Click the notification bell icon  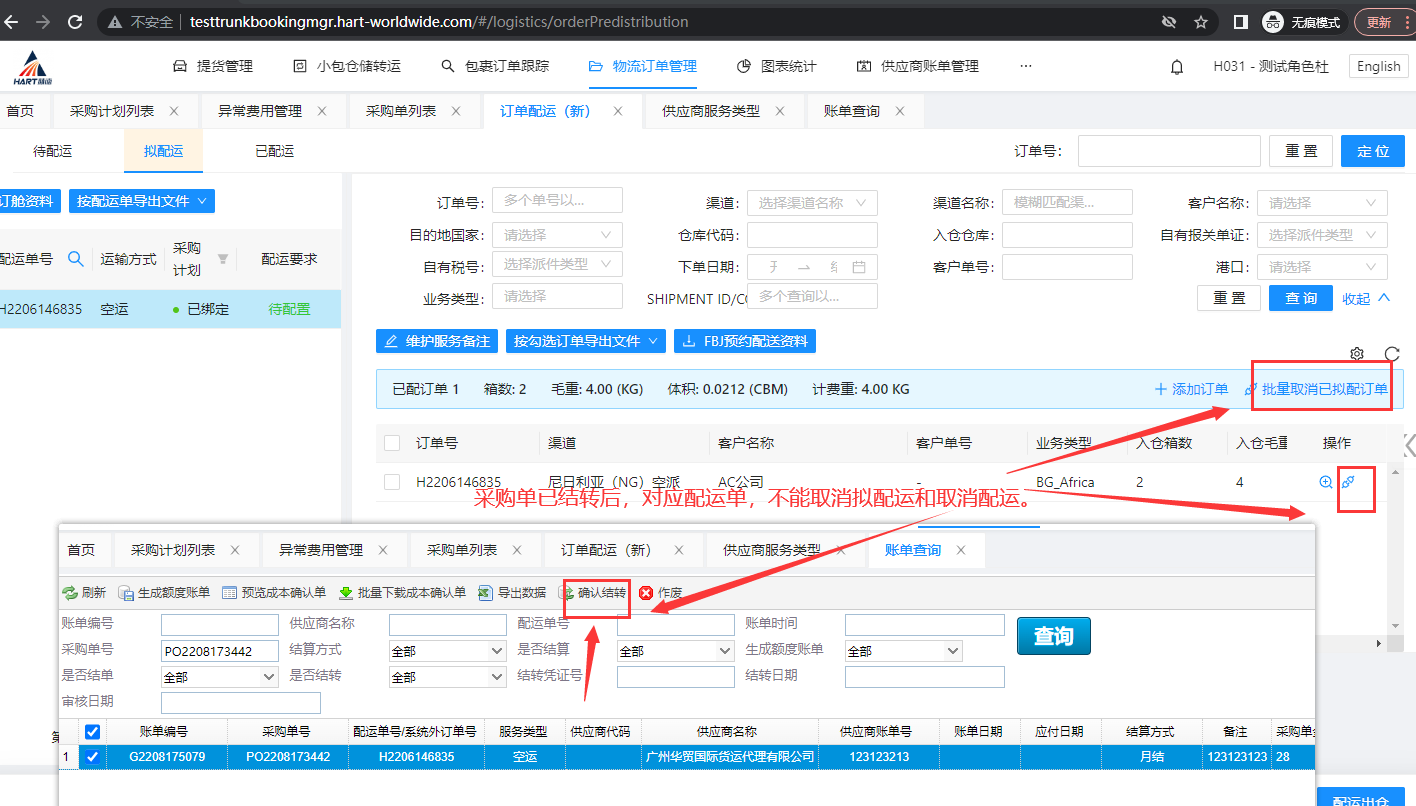(1177, 67)
